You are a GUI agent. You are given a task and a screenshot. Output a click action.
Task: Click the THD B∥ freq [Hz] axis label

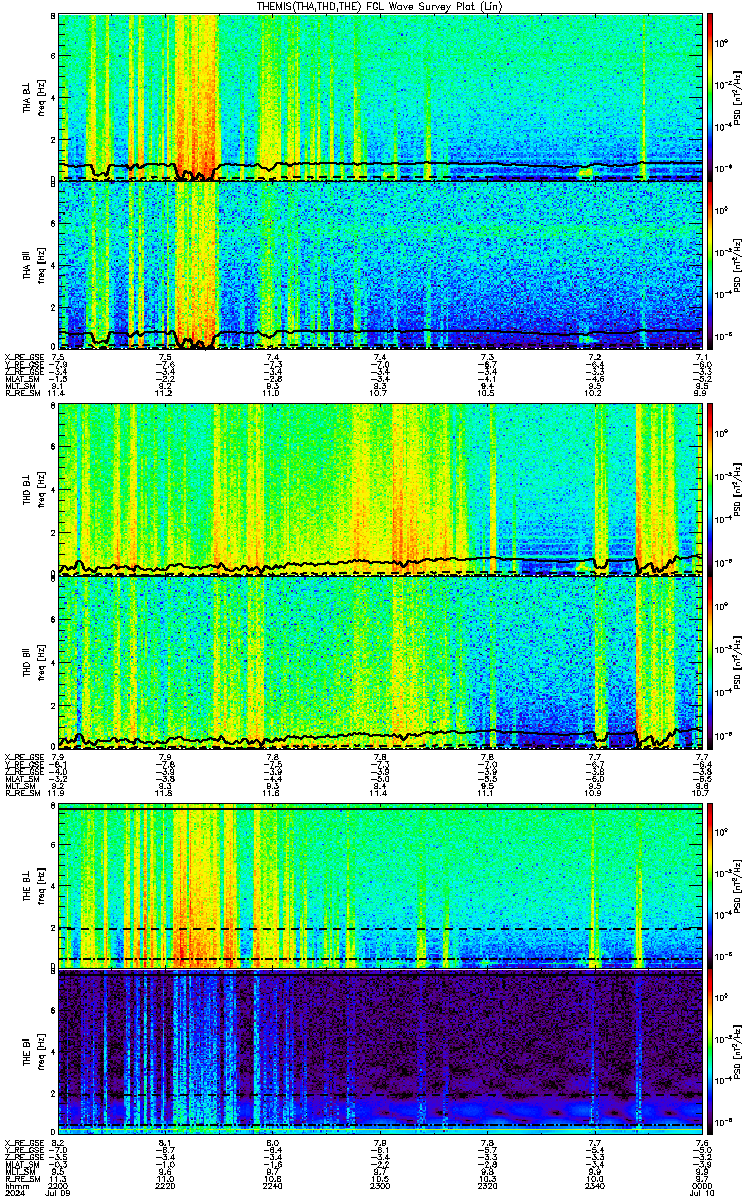[38, 662]
